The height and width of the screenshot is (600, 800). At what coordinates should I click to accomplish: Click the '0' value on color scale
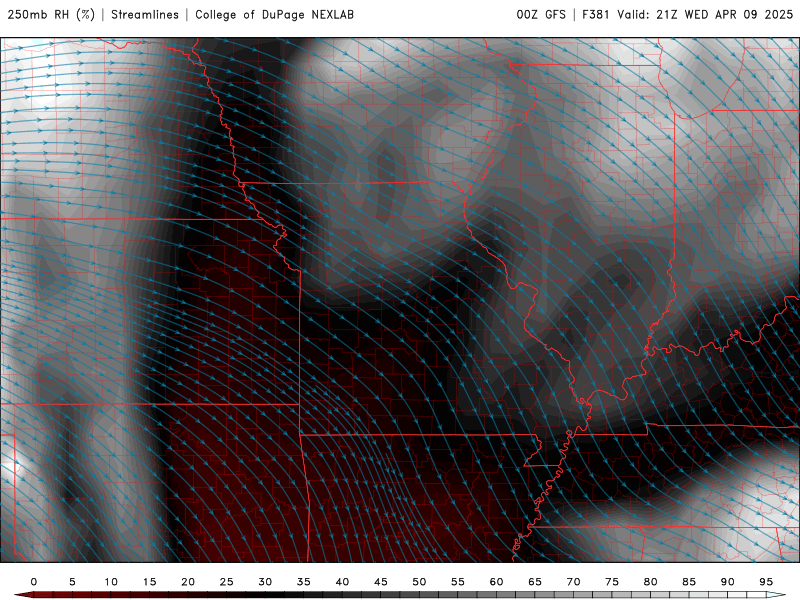pos(34,582)
